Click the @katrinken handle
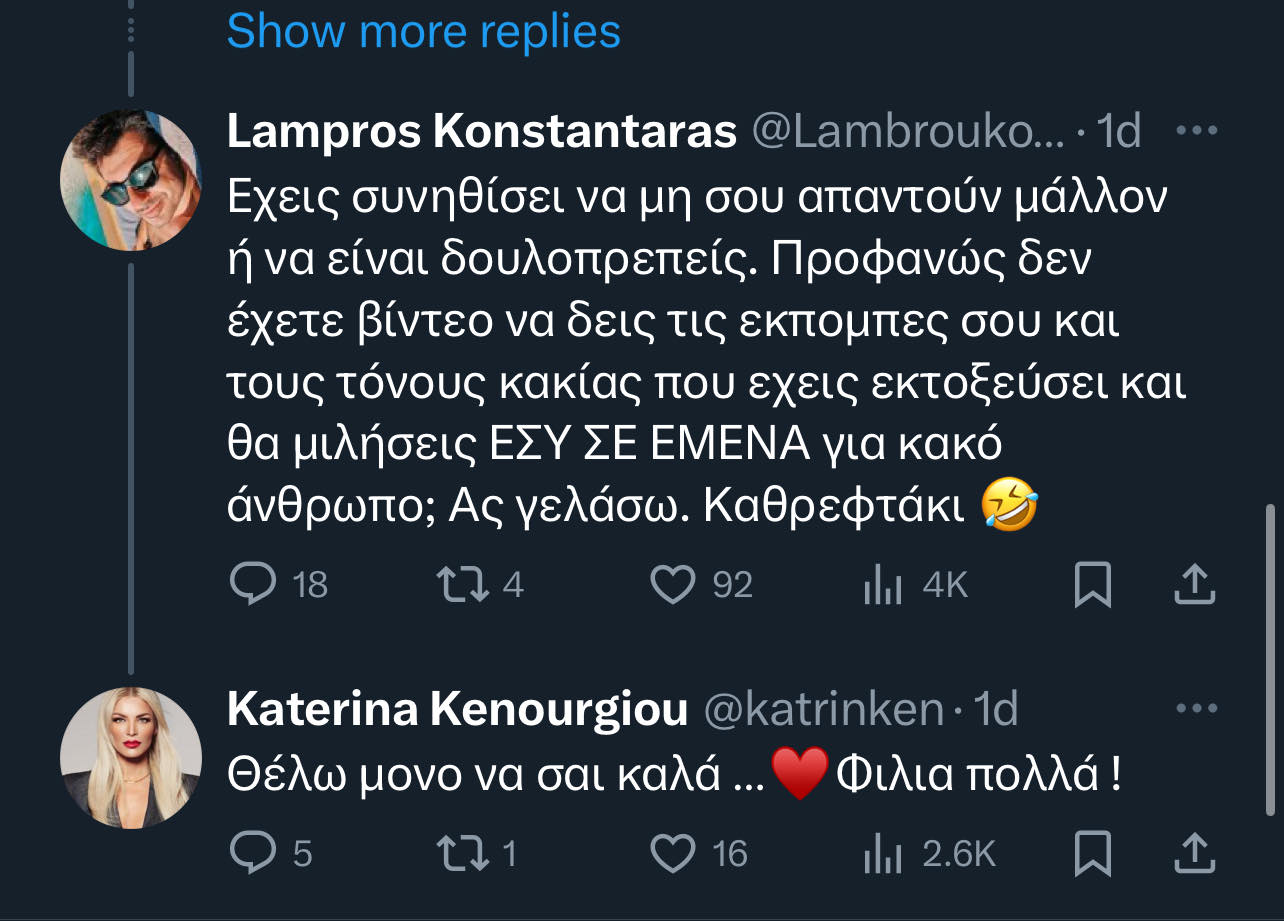1284x921 pixels. click(x=824, y=709)
